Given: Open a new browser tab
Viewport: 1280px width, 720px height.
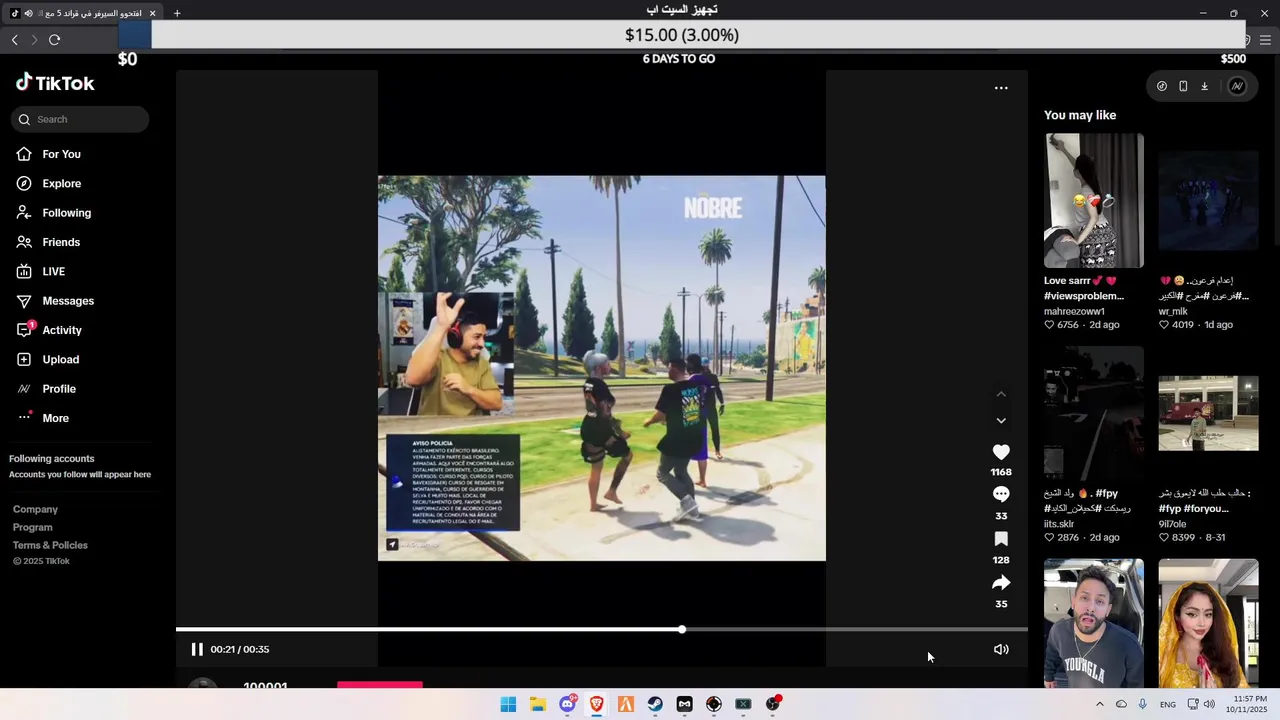Looking at the screenshot, I should [x=177, y=13].
